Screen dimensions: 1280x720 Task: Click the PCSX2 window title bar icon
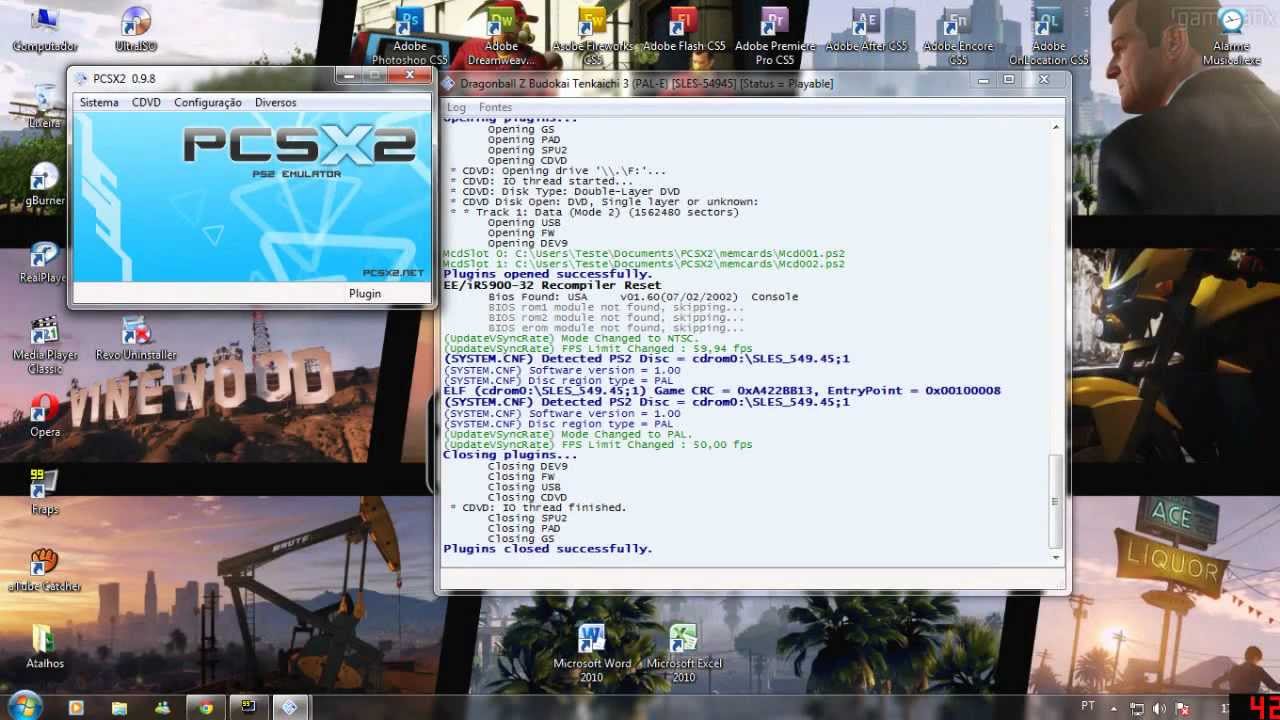[x=81, y=78]
